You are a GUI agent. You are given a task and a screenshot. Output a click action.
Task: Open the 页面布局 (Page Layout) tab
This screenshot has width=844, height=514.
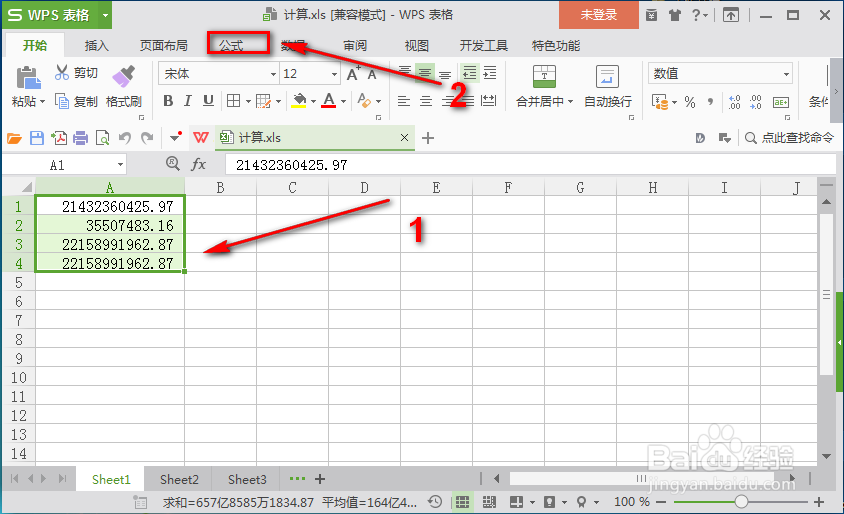point(164,46)
